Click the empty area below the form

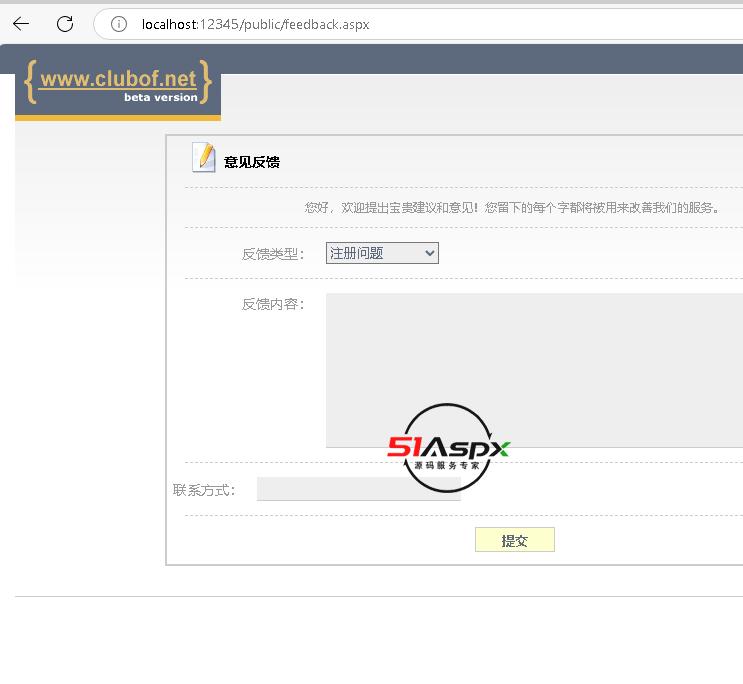(380, 640)
